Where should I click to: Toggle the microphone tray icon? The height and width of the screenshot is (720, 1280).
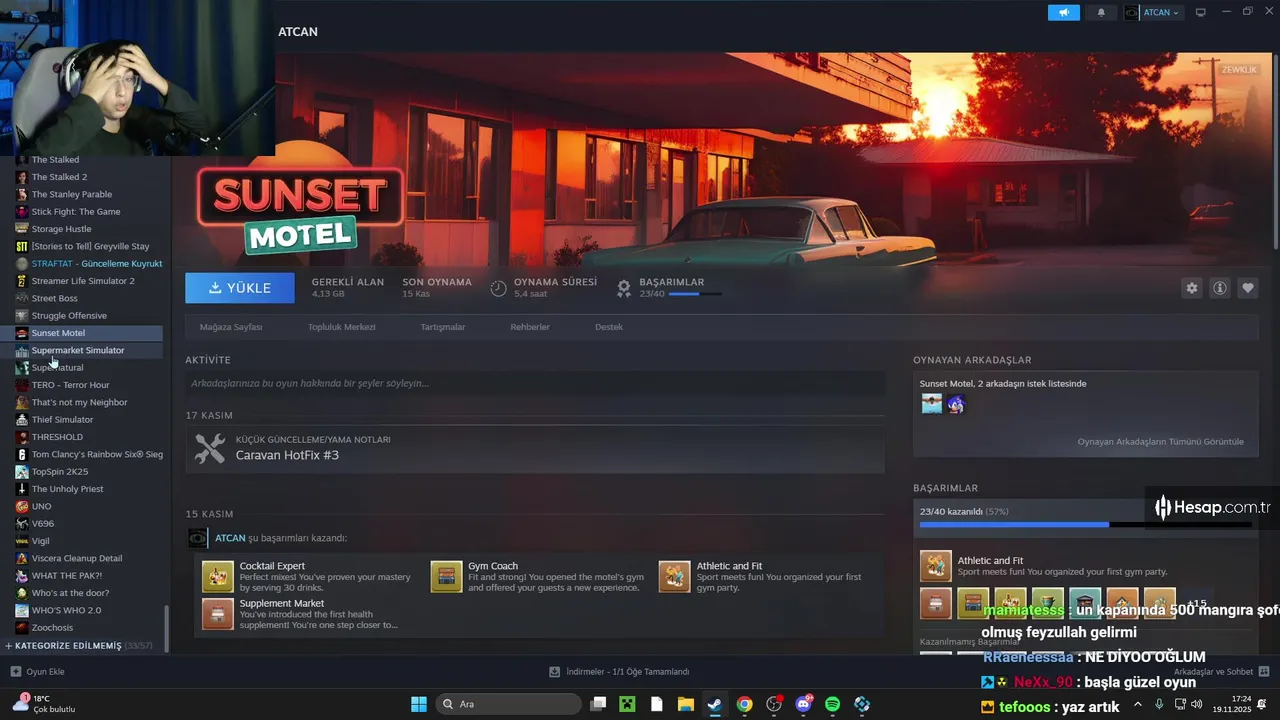pyautogui.click(x=1159, y=704)
